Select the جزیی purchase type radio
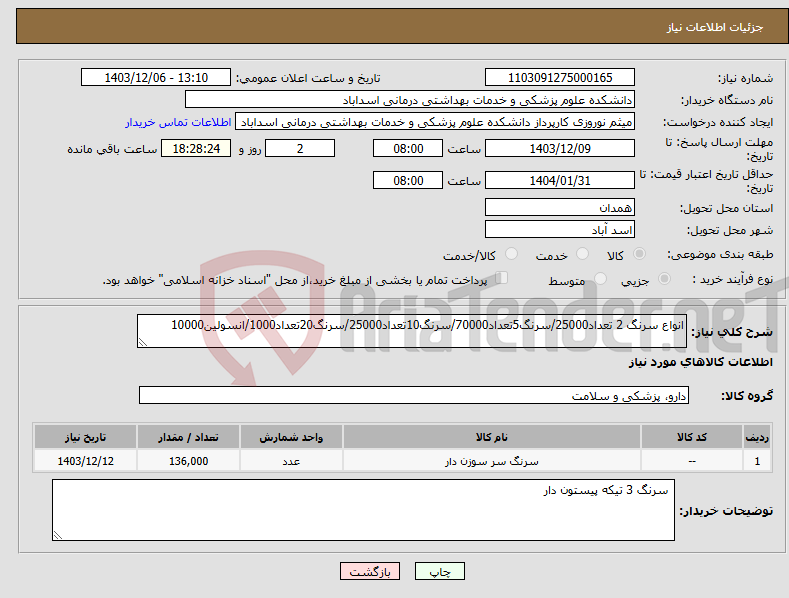 664,278
